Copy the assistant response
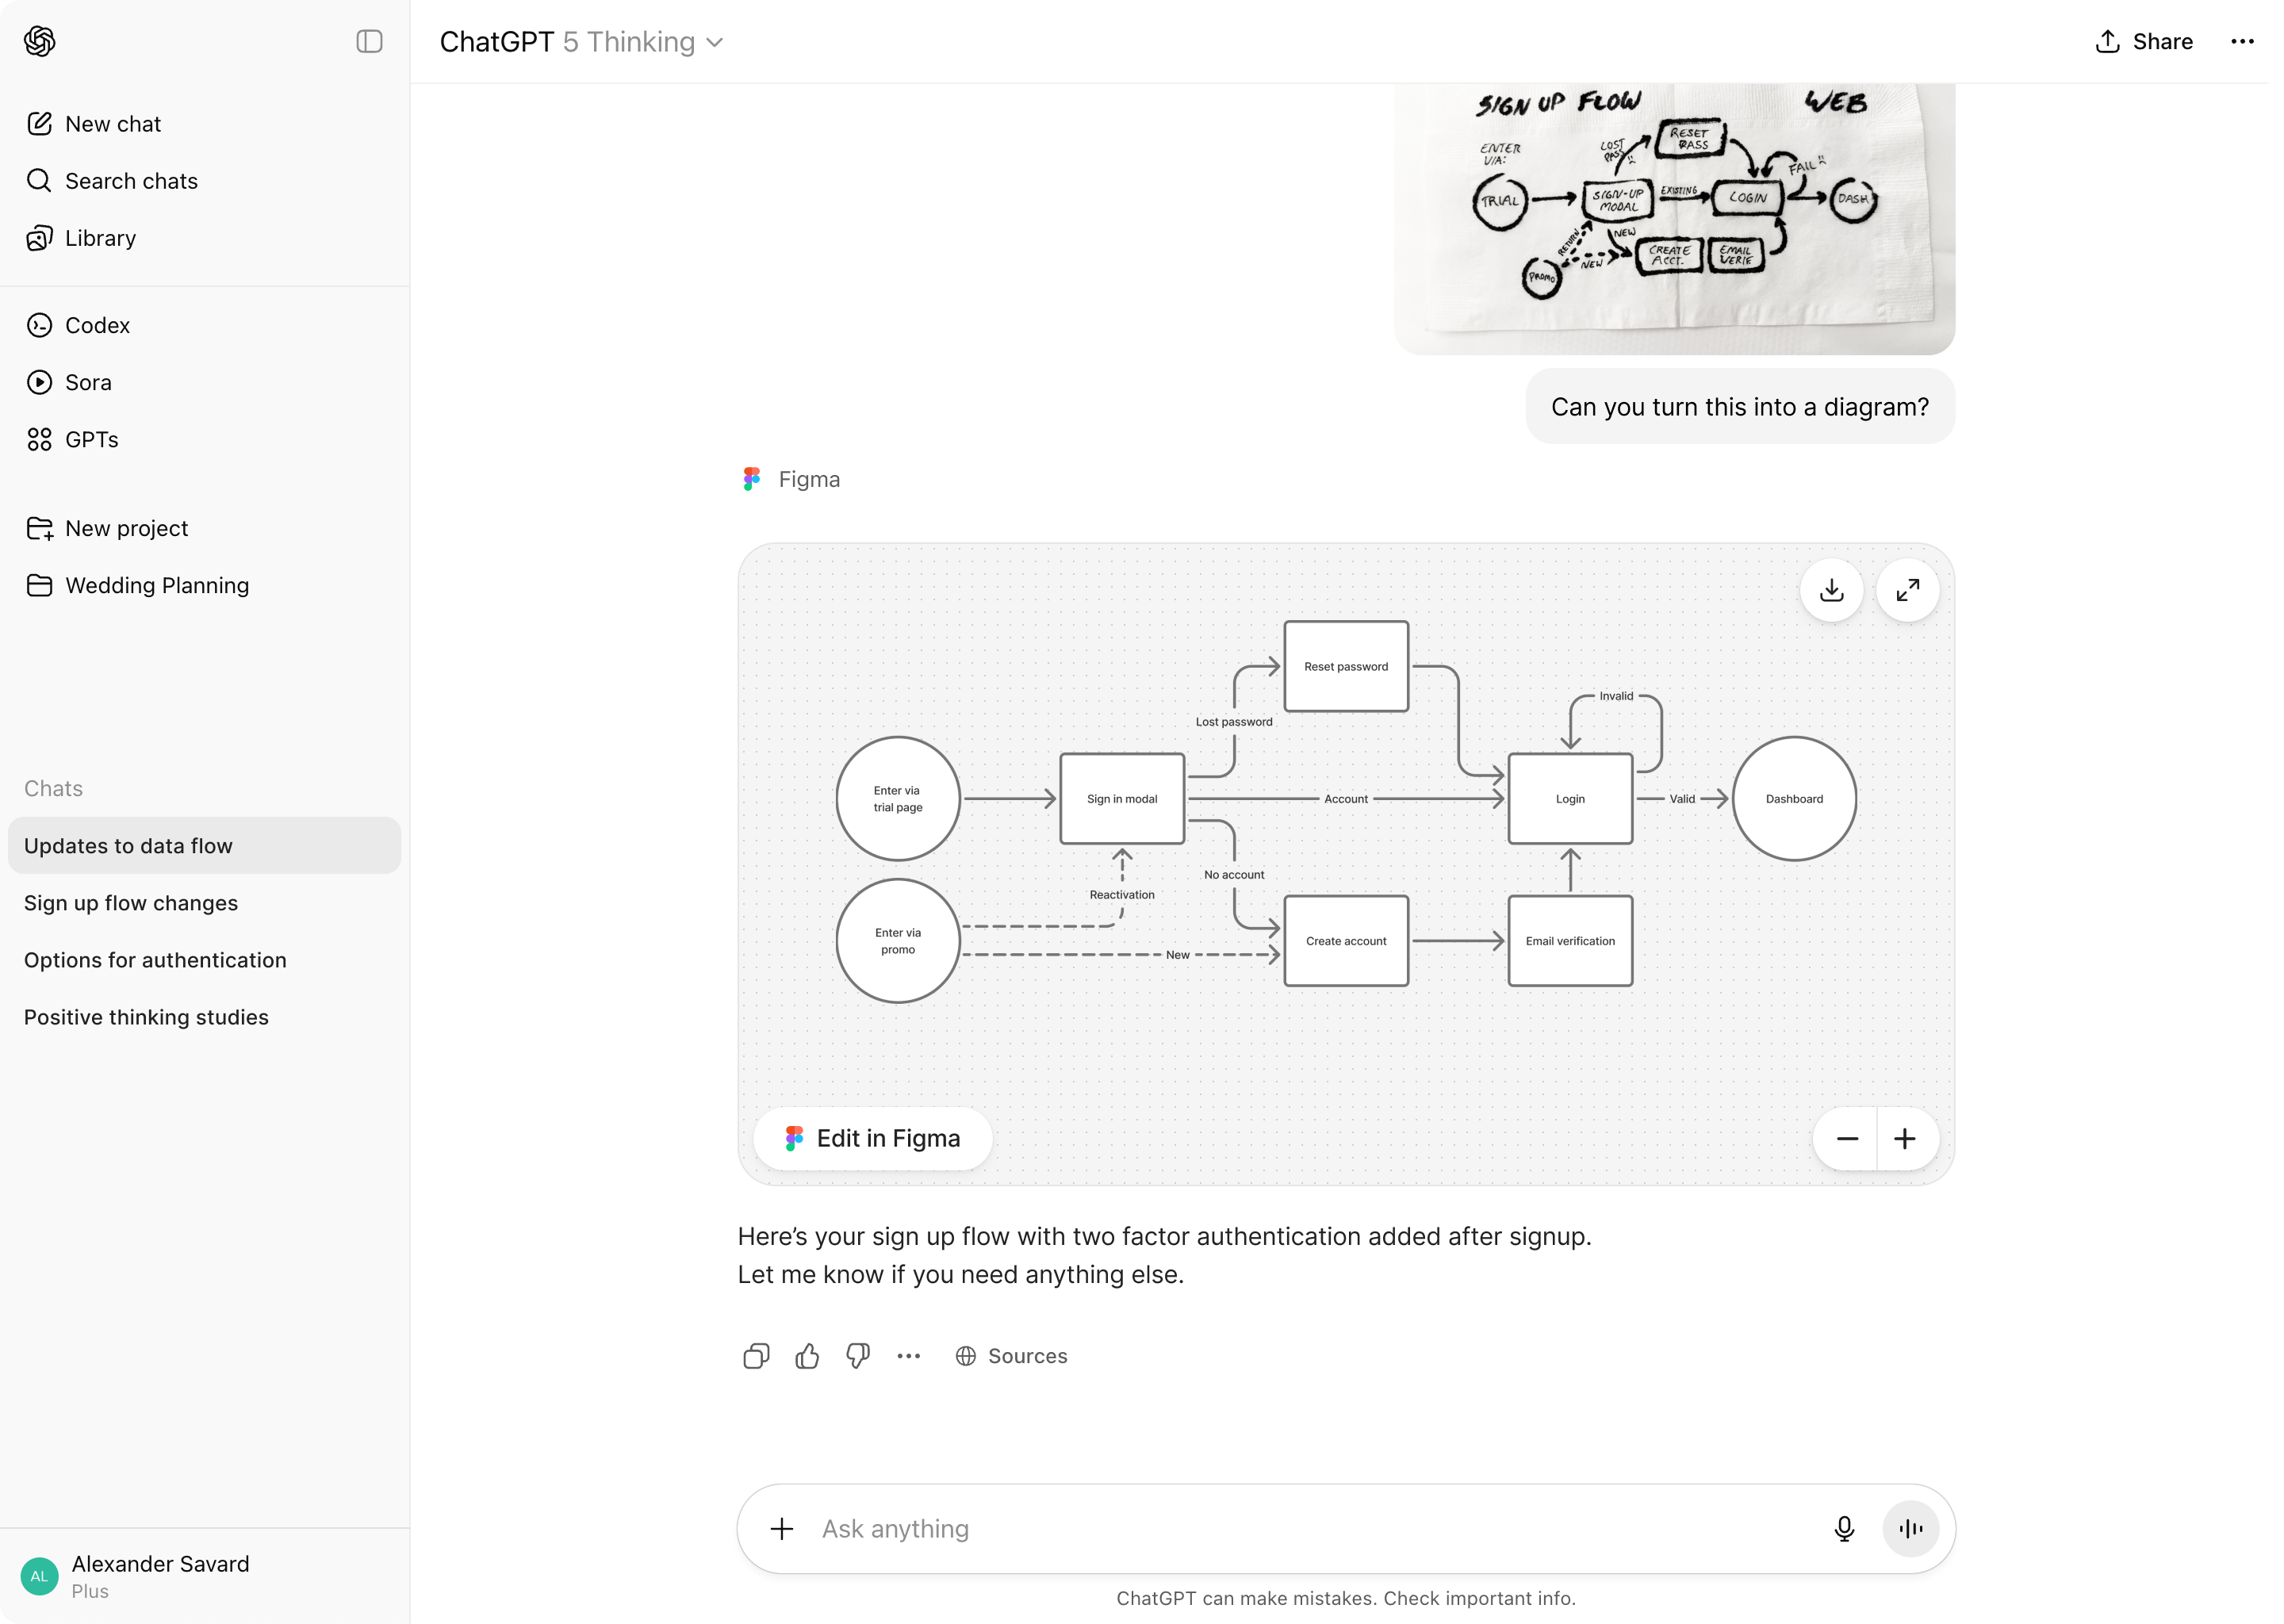The height and width of the screenshot is (1624, 2284). tap(756, 1356)
